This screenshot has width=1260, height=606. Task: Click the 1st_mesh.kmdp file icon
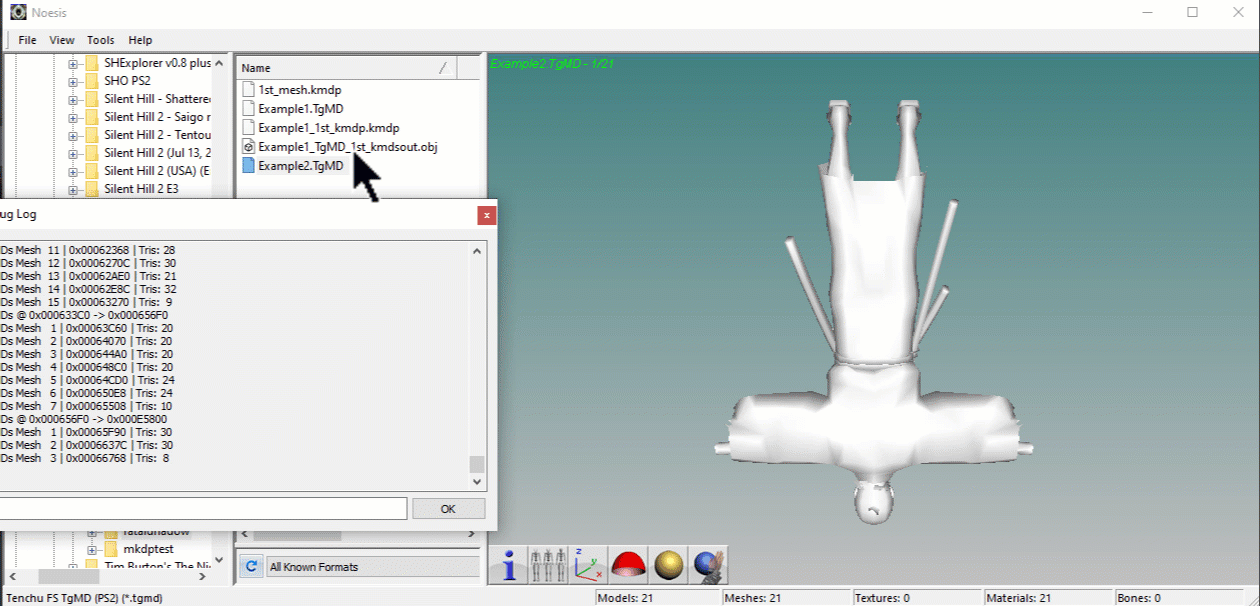tap(249, 90)
